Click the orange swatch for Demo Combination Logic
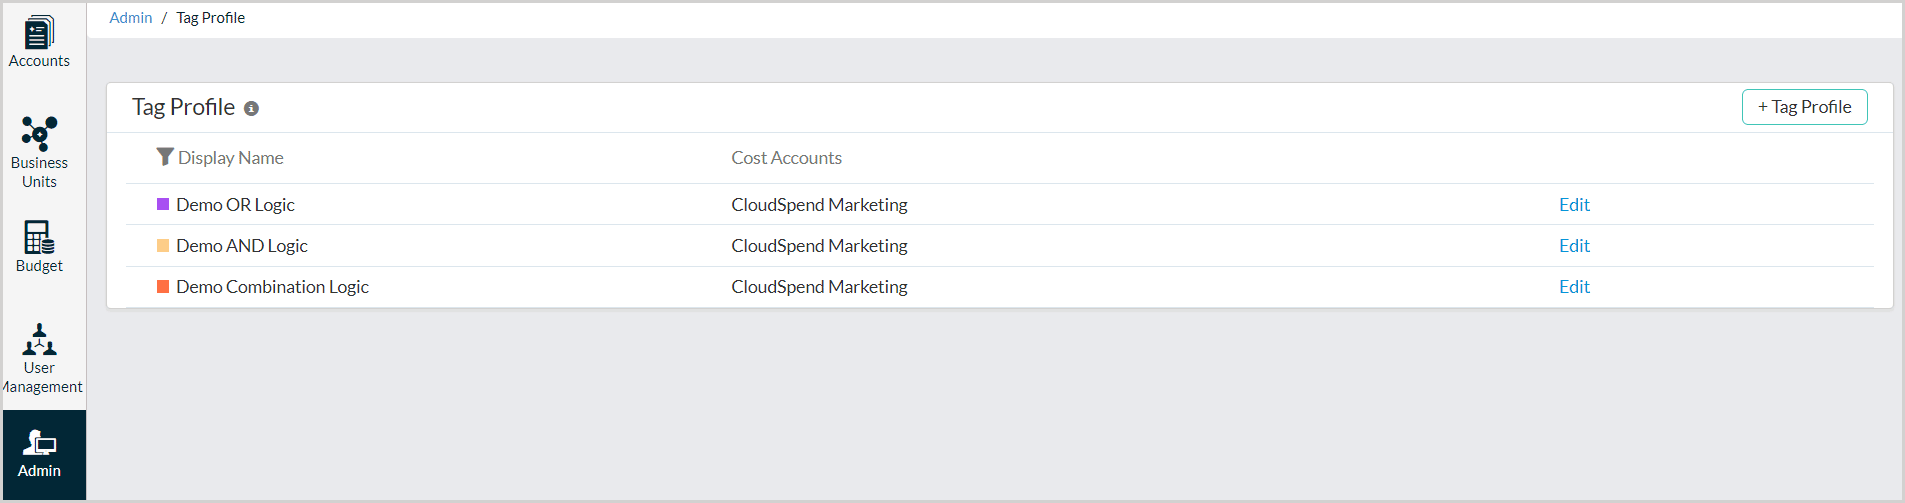 point(163,286)
